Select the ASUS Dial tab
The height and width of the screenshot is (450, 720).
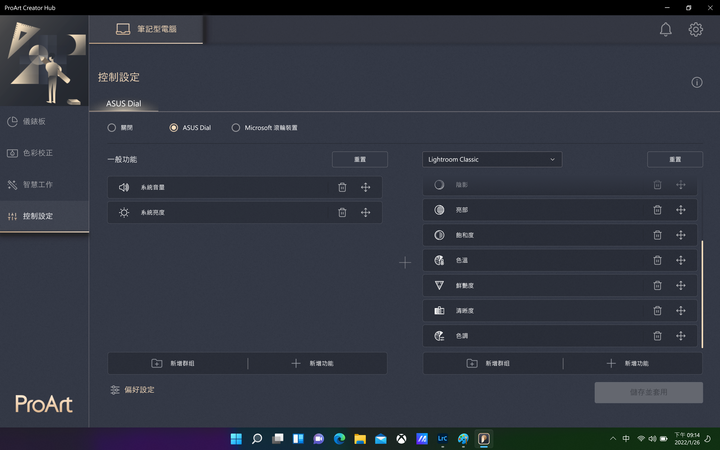124,103
